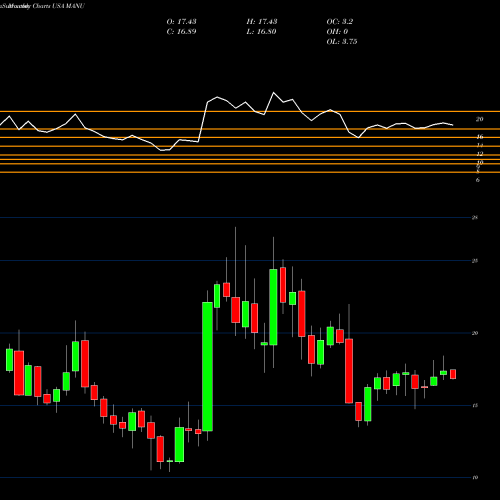Click the low price value L: 16.80
The height and width of the screenshot is (500, 500).
(x=261, y=32)
